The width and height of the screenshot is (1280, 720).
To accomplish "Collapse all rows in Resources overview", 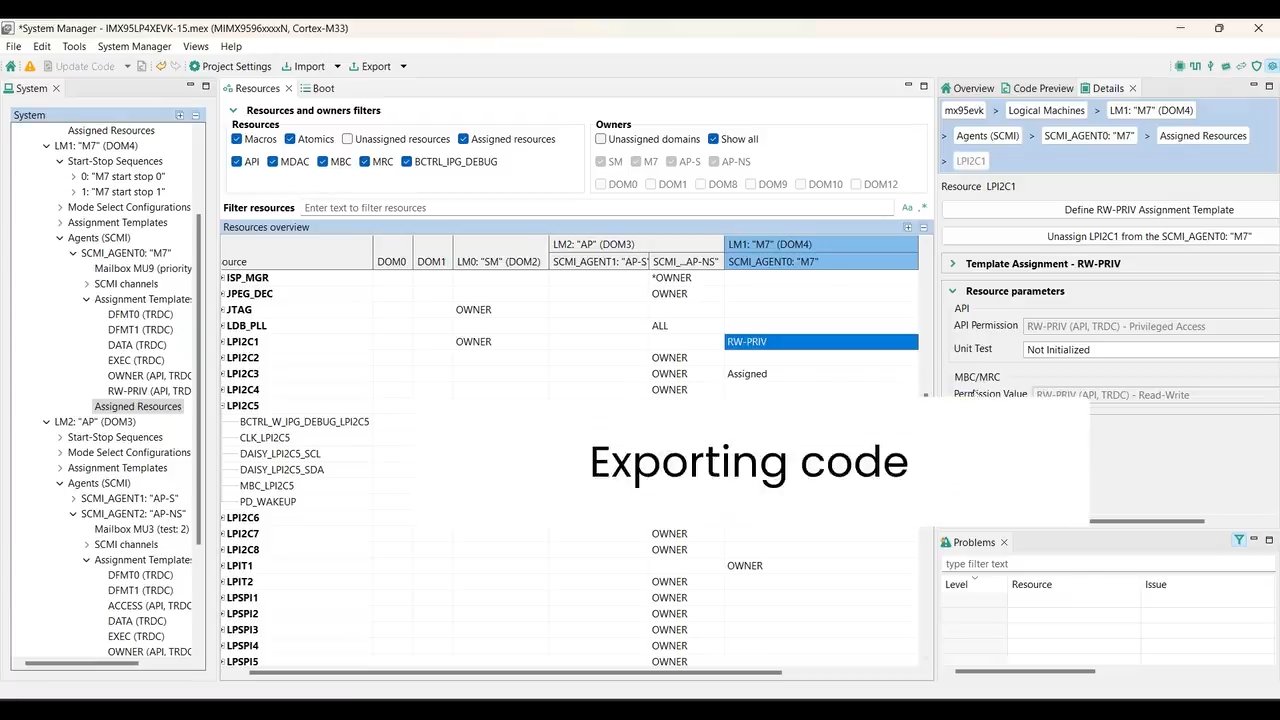I will pos(923,227).
